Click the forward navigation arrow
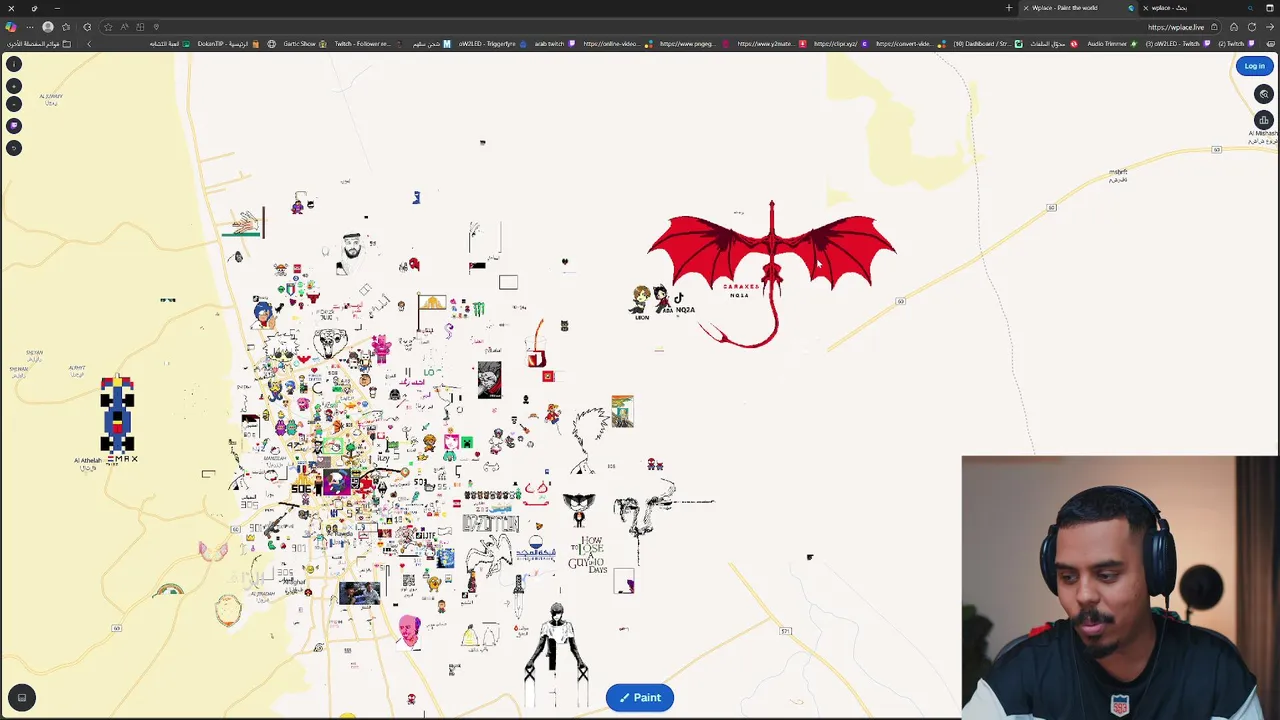Viewport: 1280px width, 720px height. 1270,27
